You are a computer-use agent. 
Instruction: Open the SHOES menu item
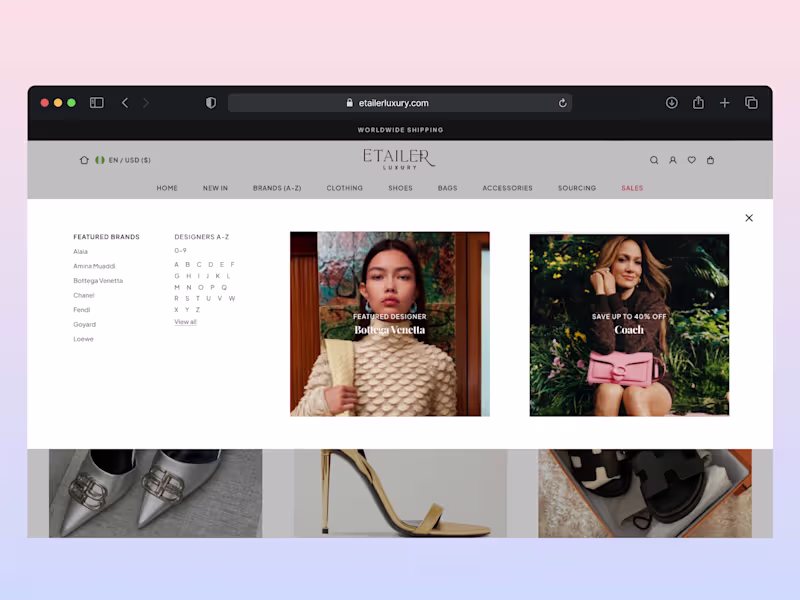click(401, 188)
